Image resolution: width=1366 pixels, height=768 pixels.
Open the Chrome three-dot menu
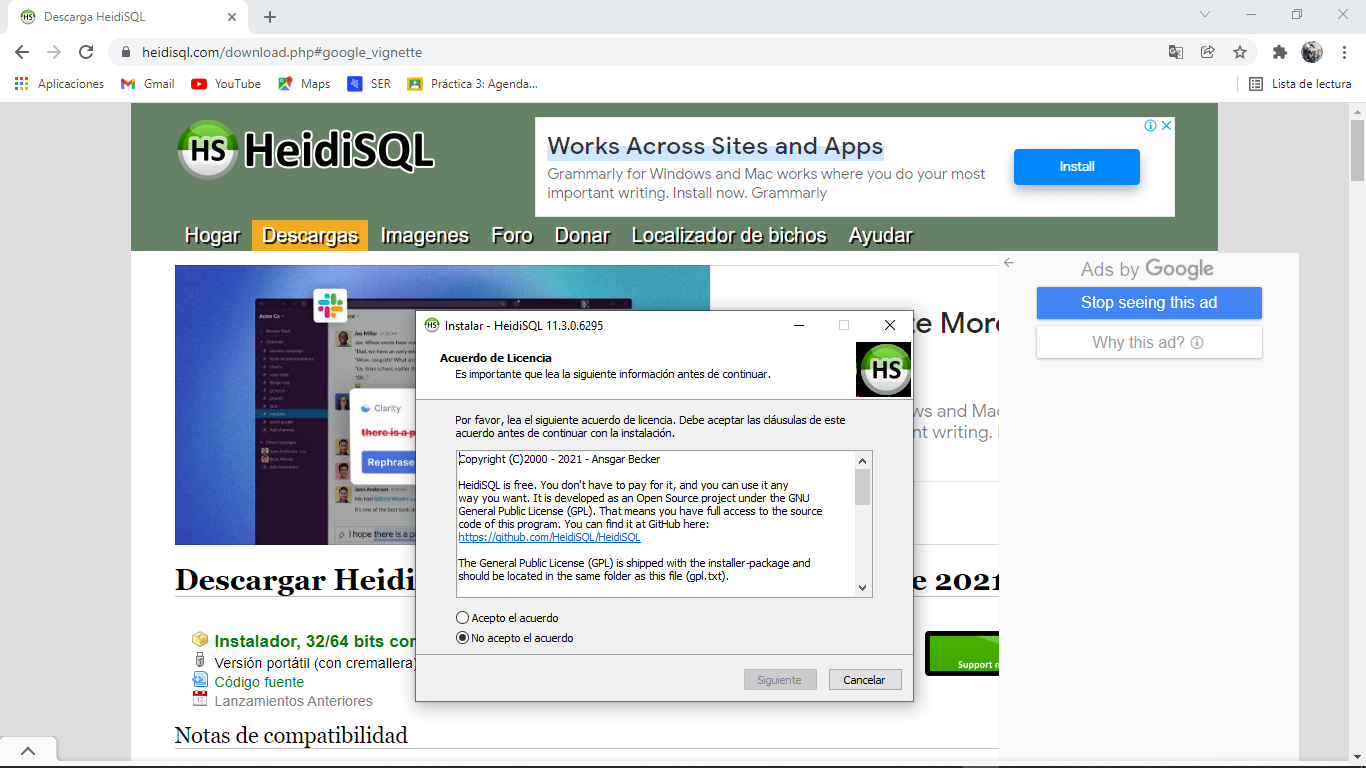click(1345, 51)
